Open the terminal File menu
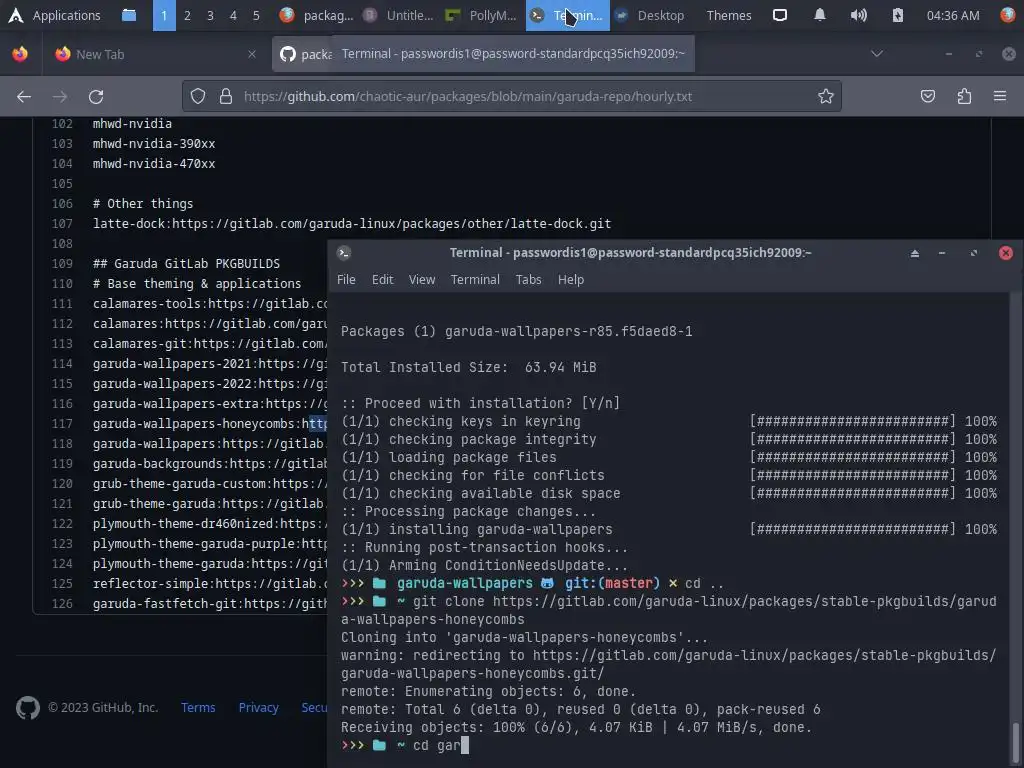The image size is (1024, 768). click(x=346, y=280)
